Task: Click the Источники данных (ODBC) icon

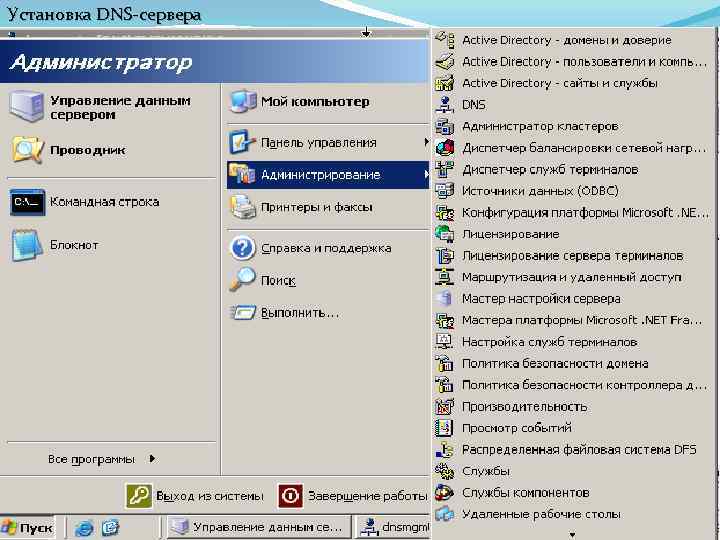Action: [x=444, y=191]
